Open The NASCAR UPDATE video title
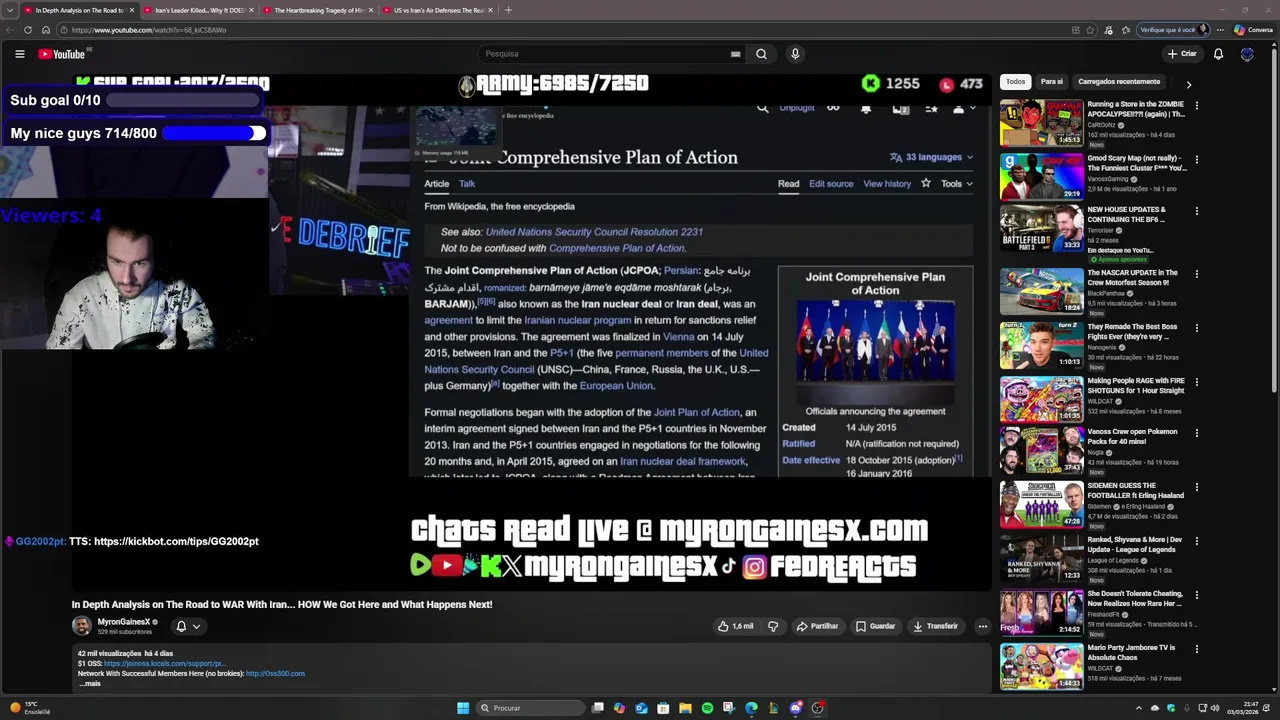1280x720 pixels. pyautogui.click(x=1132, y=277)
